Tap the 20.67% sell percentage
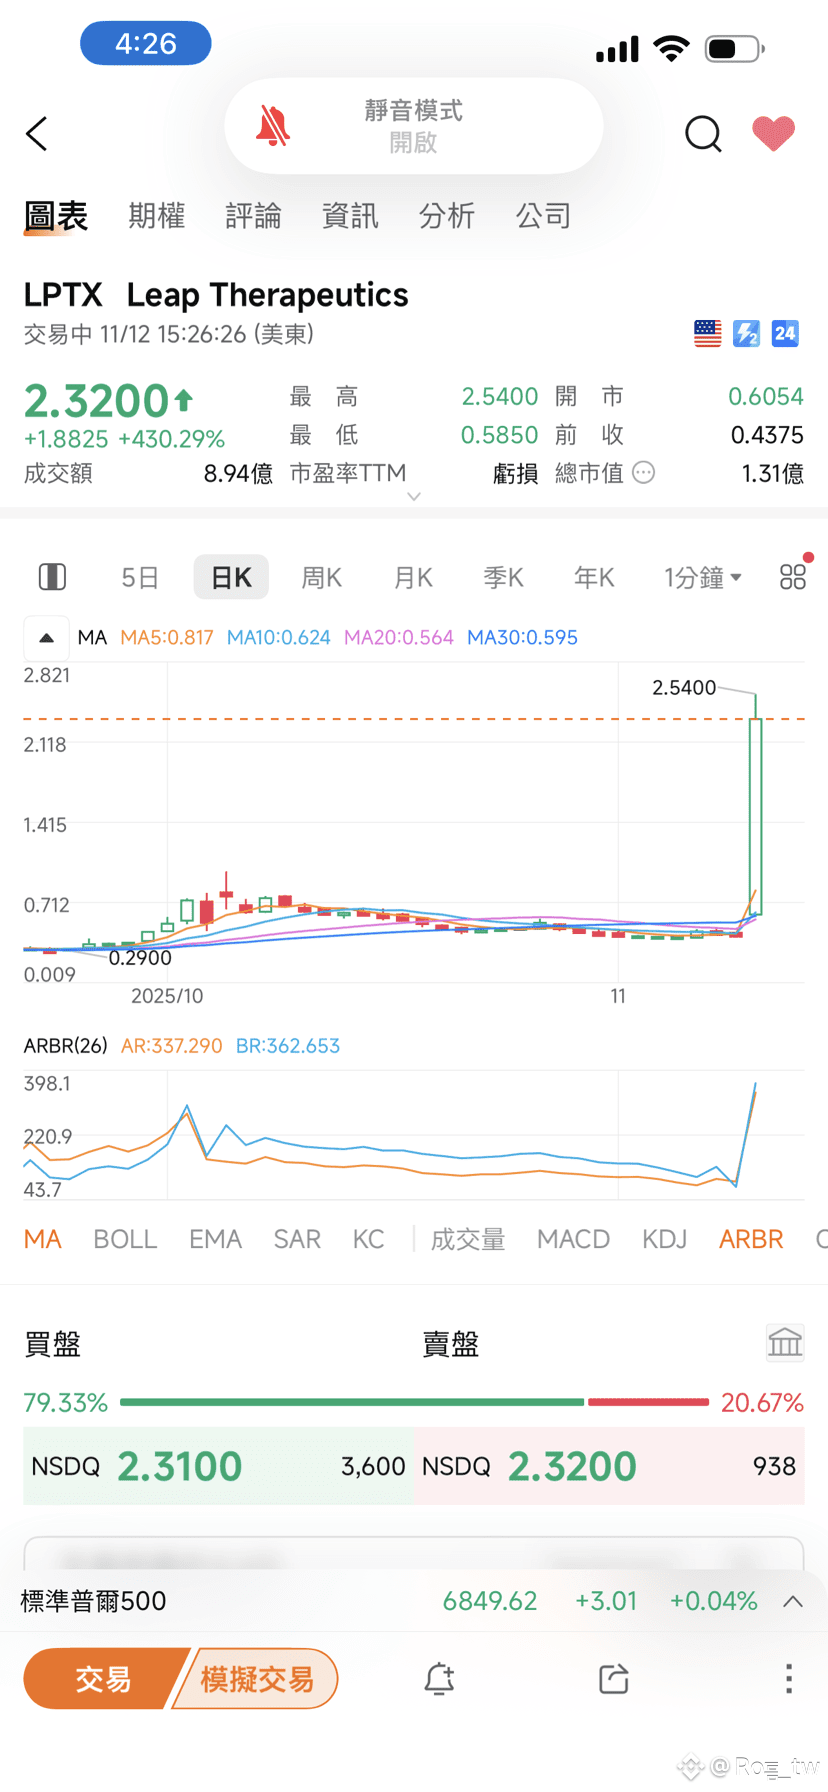This screenshot has width=828, height=1792. [762, 1402]
